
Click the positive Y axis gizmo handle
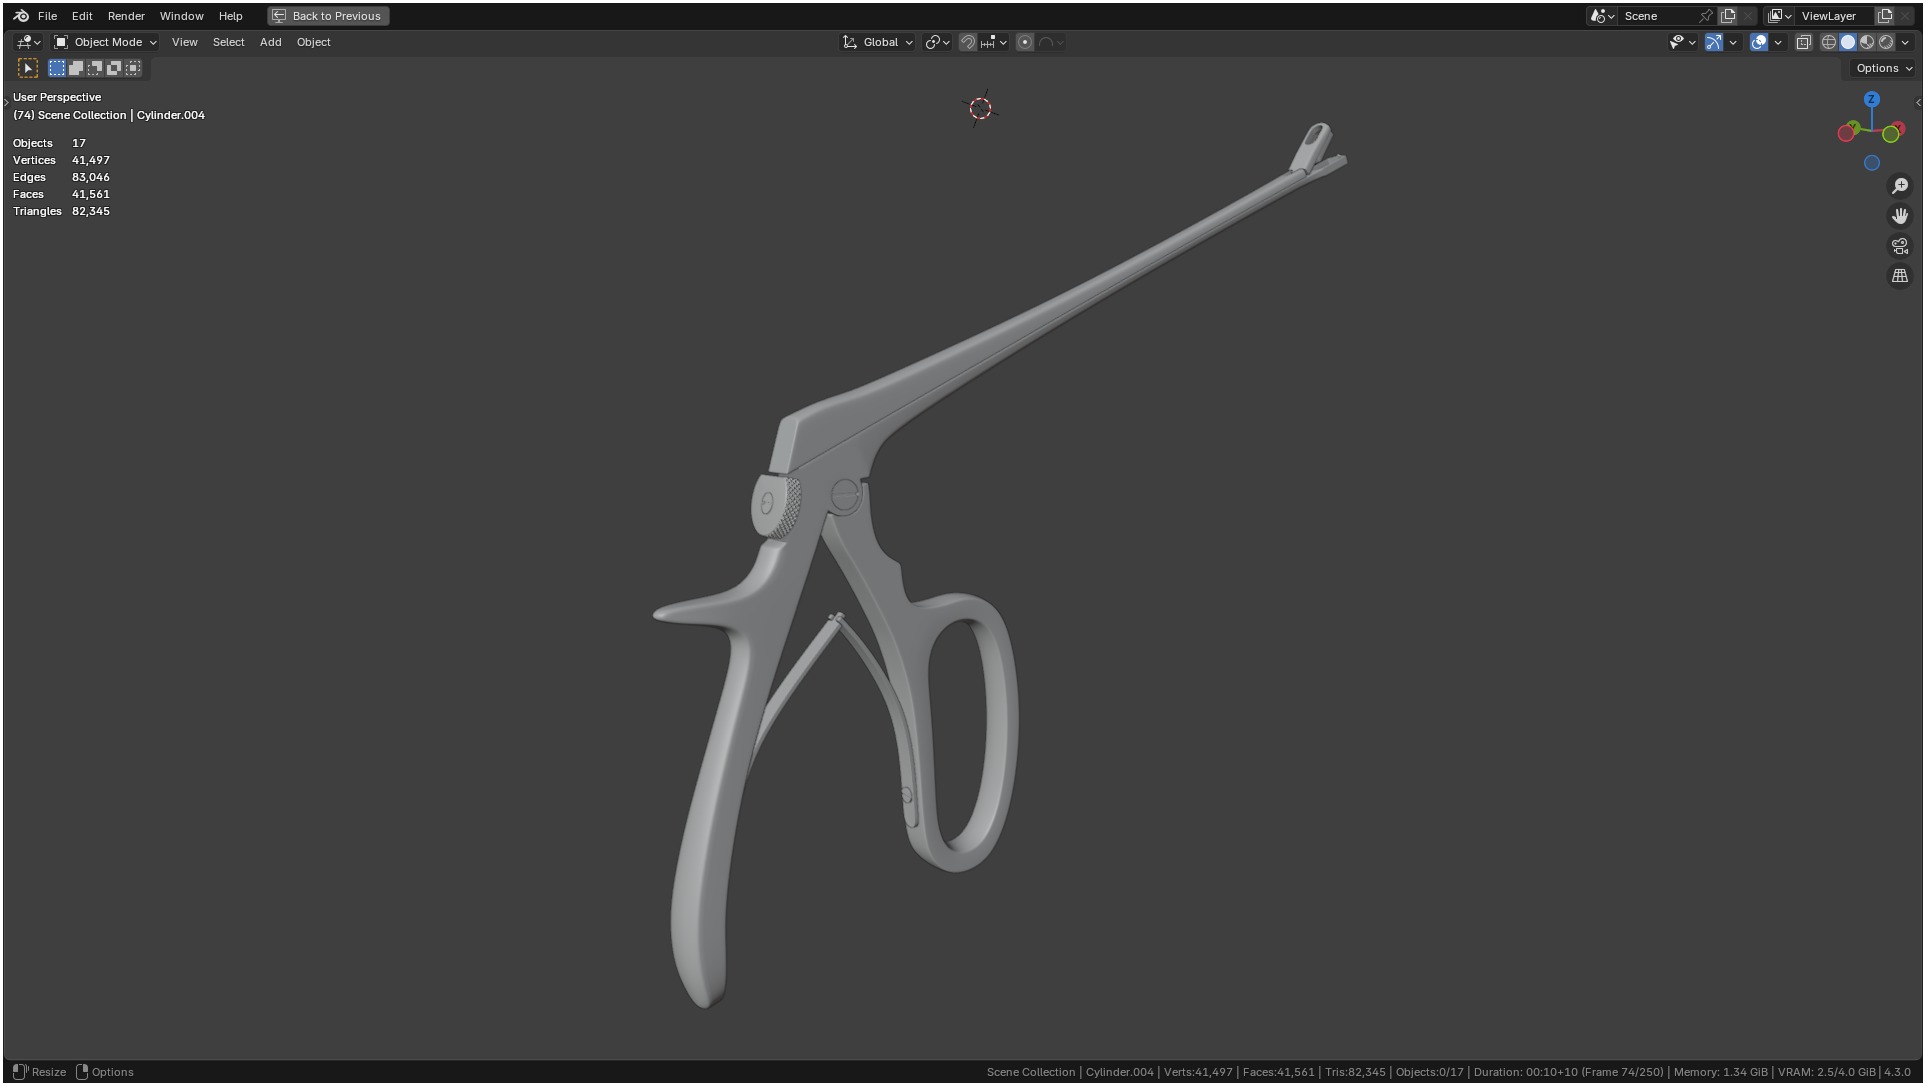point(1855,127)
